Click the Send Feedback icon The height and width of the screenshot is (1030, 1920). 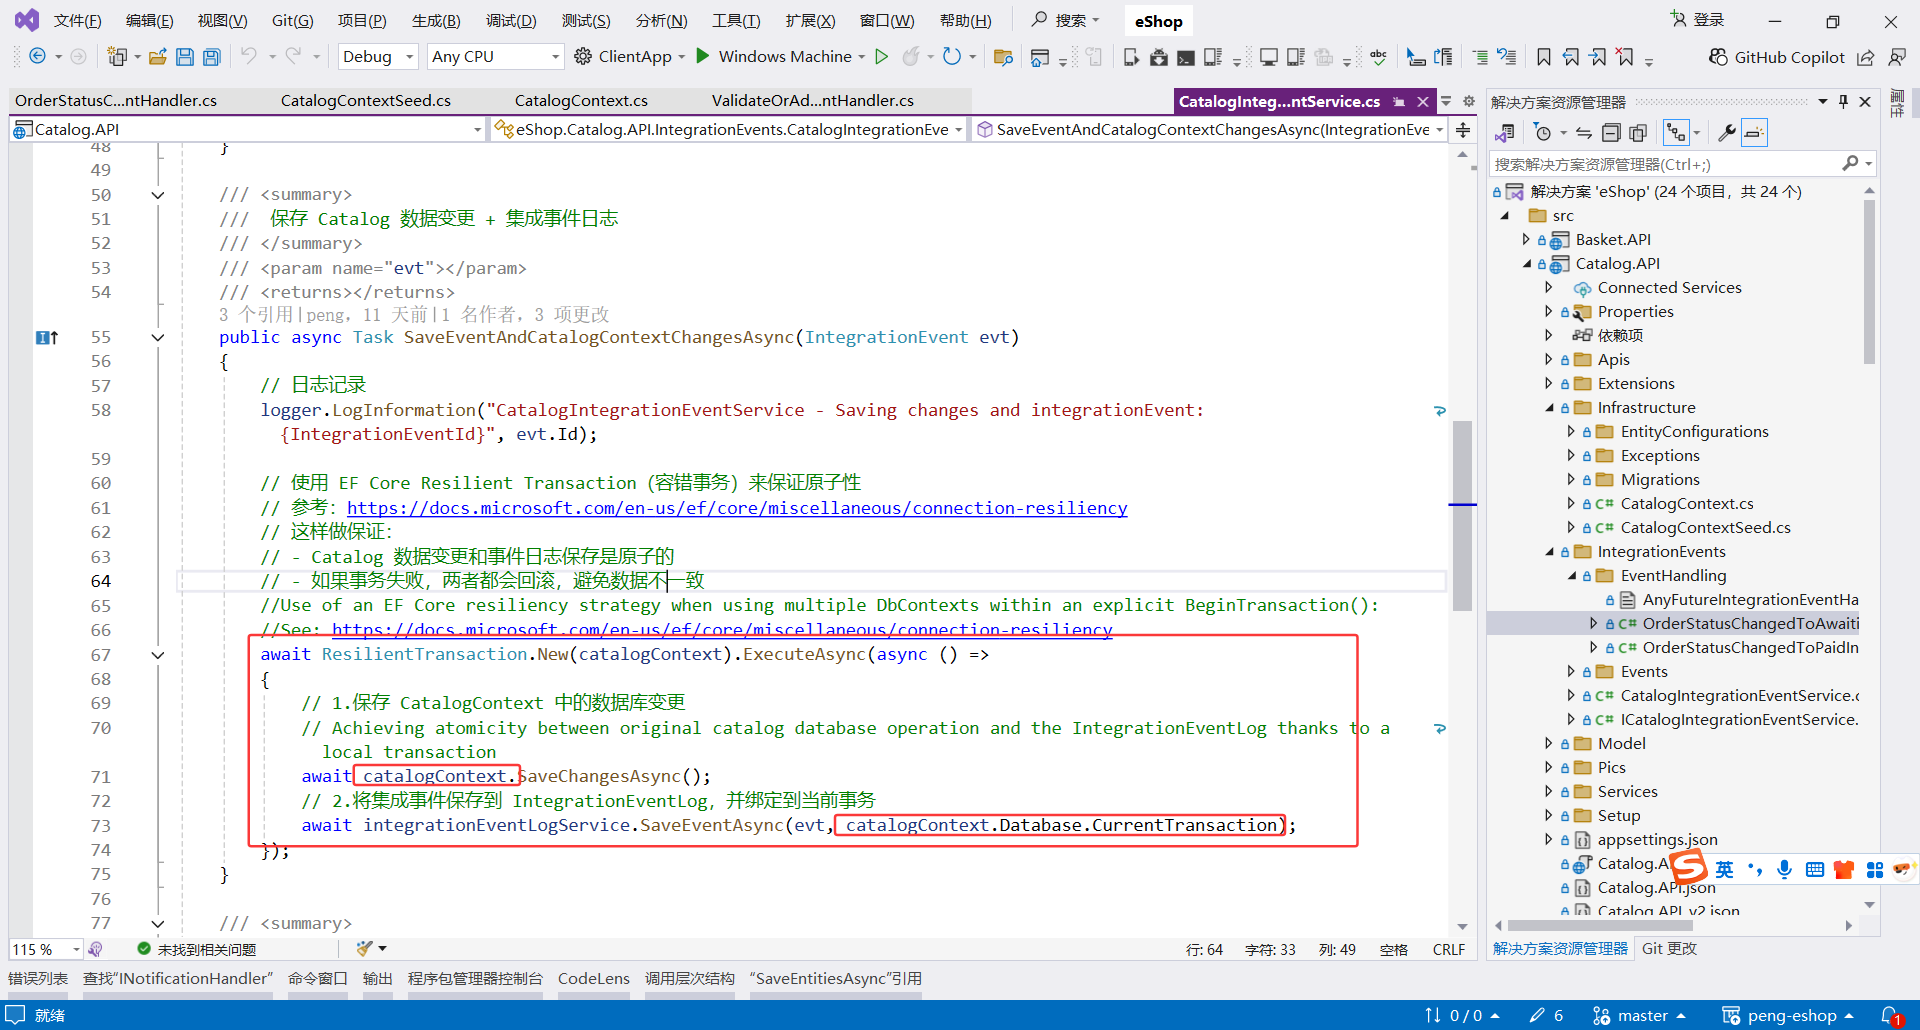tap(1897, 57)
